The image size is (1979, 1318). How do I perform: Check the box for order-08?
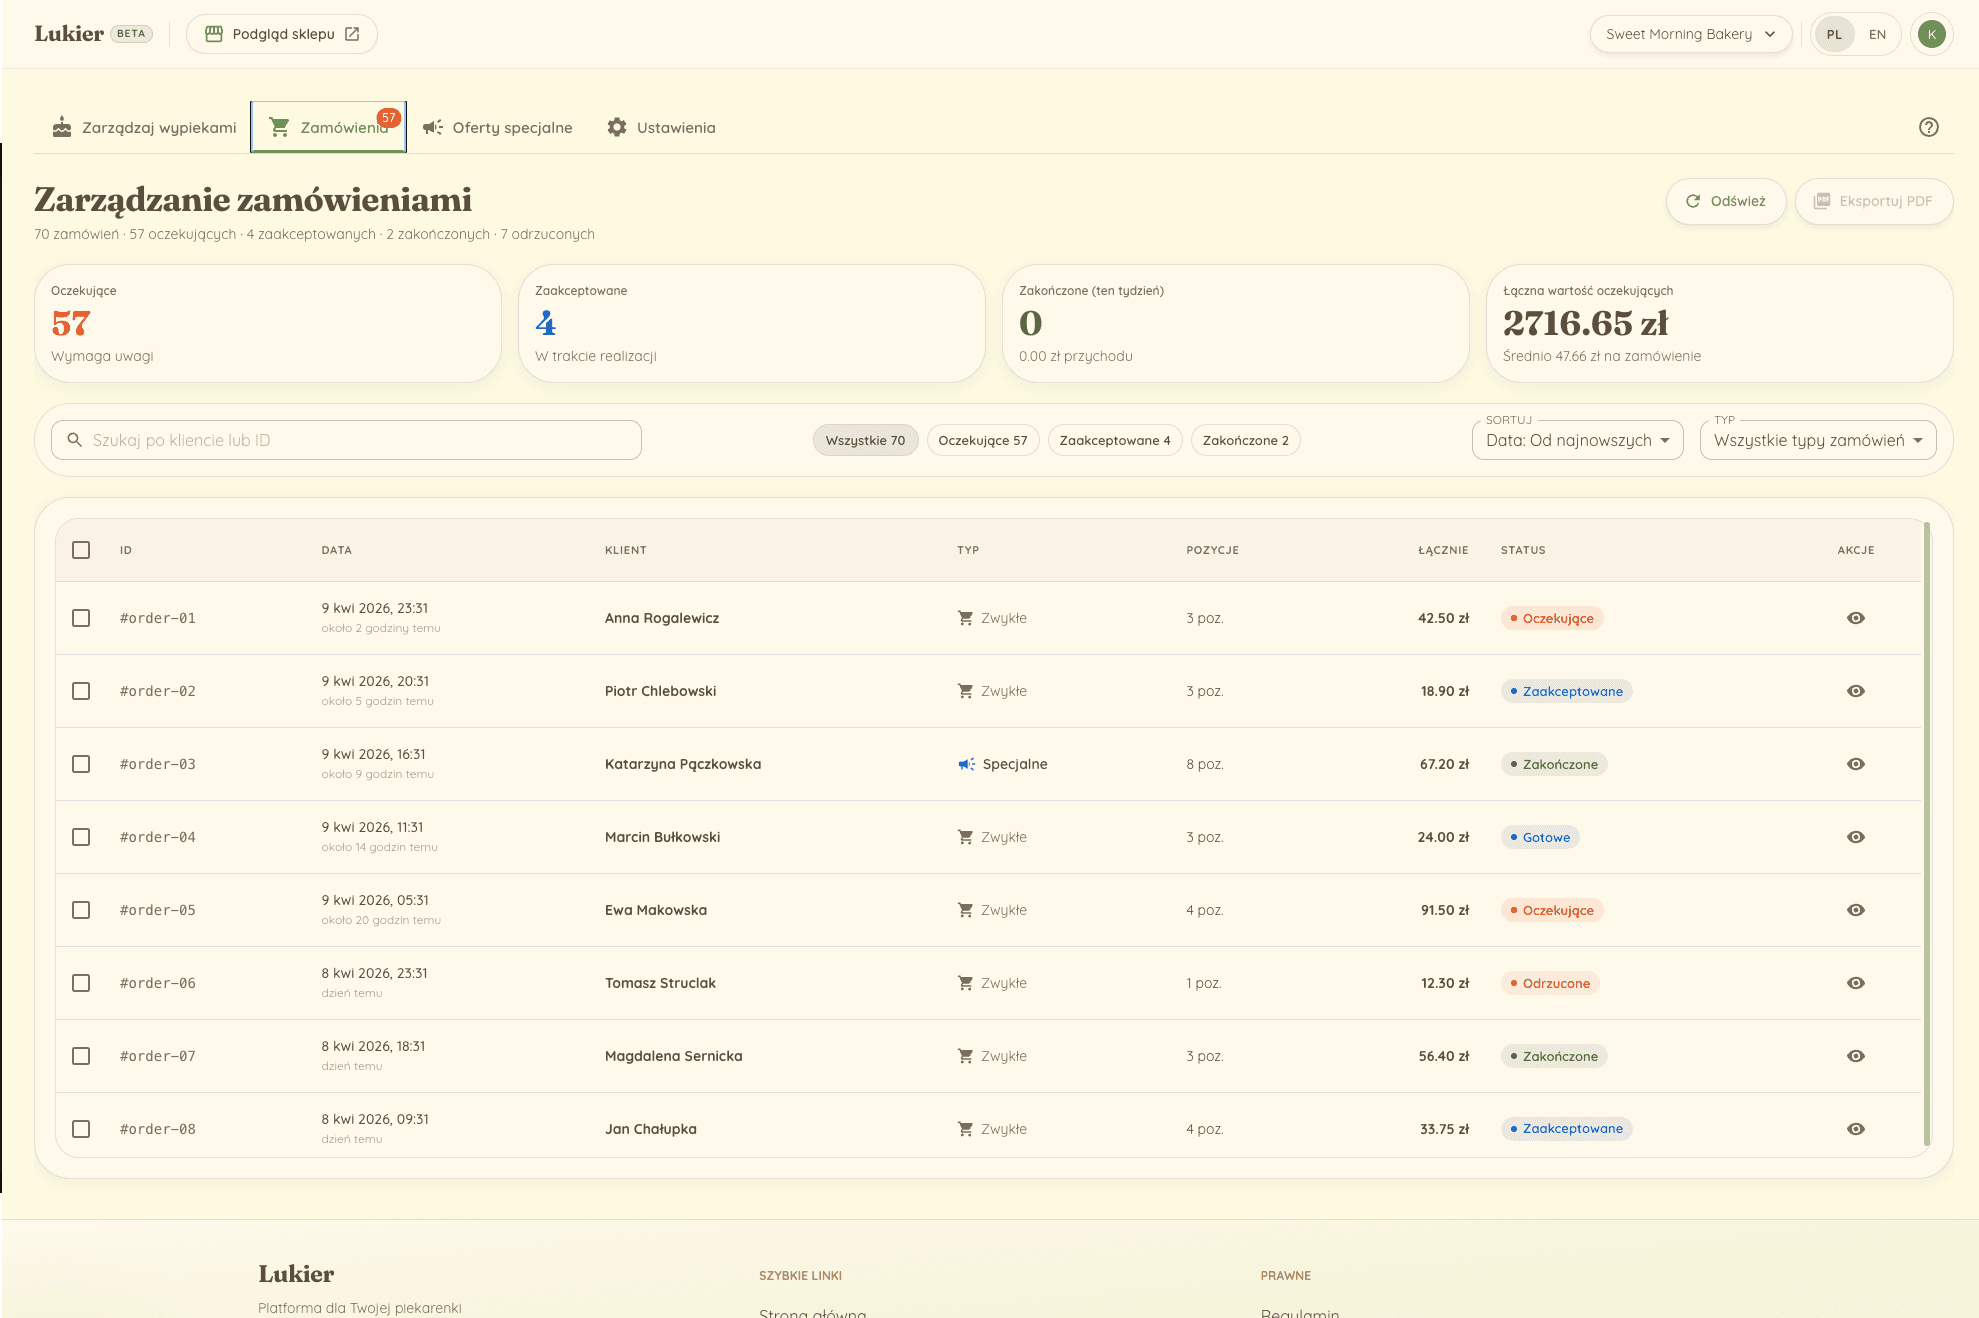[81, 1129]
